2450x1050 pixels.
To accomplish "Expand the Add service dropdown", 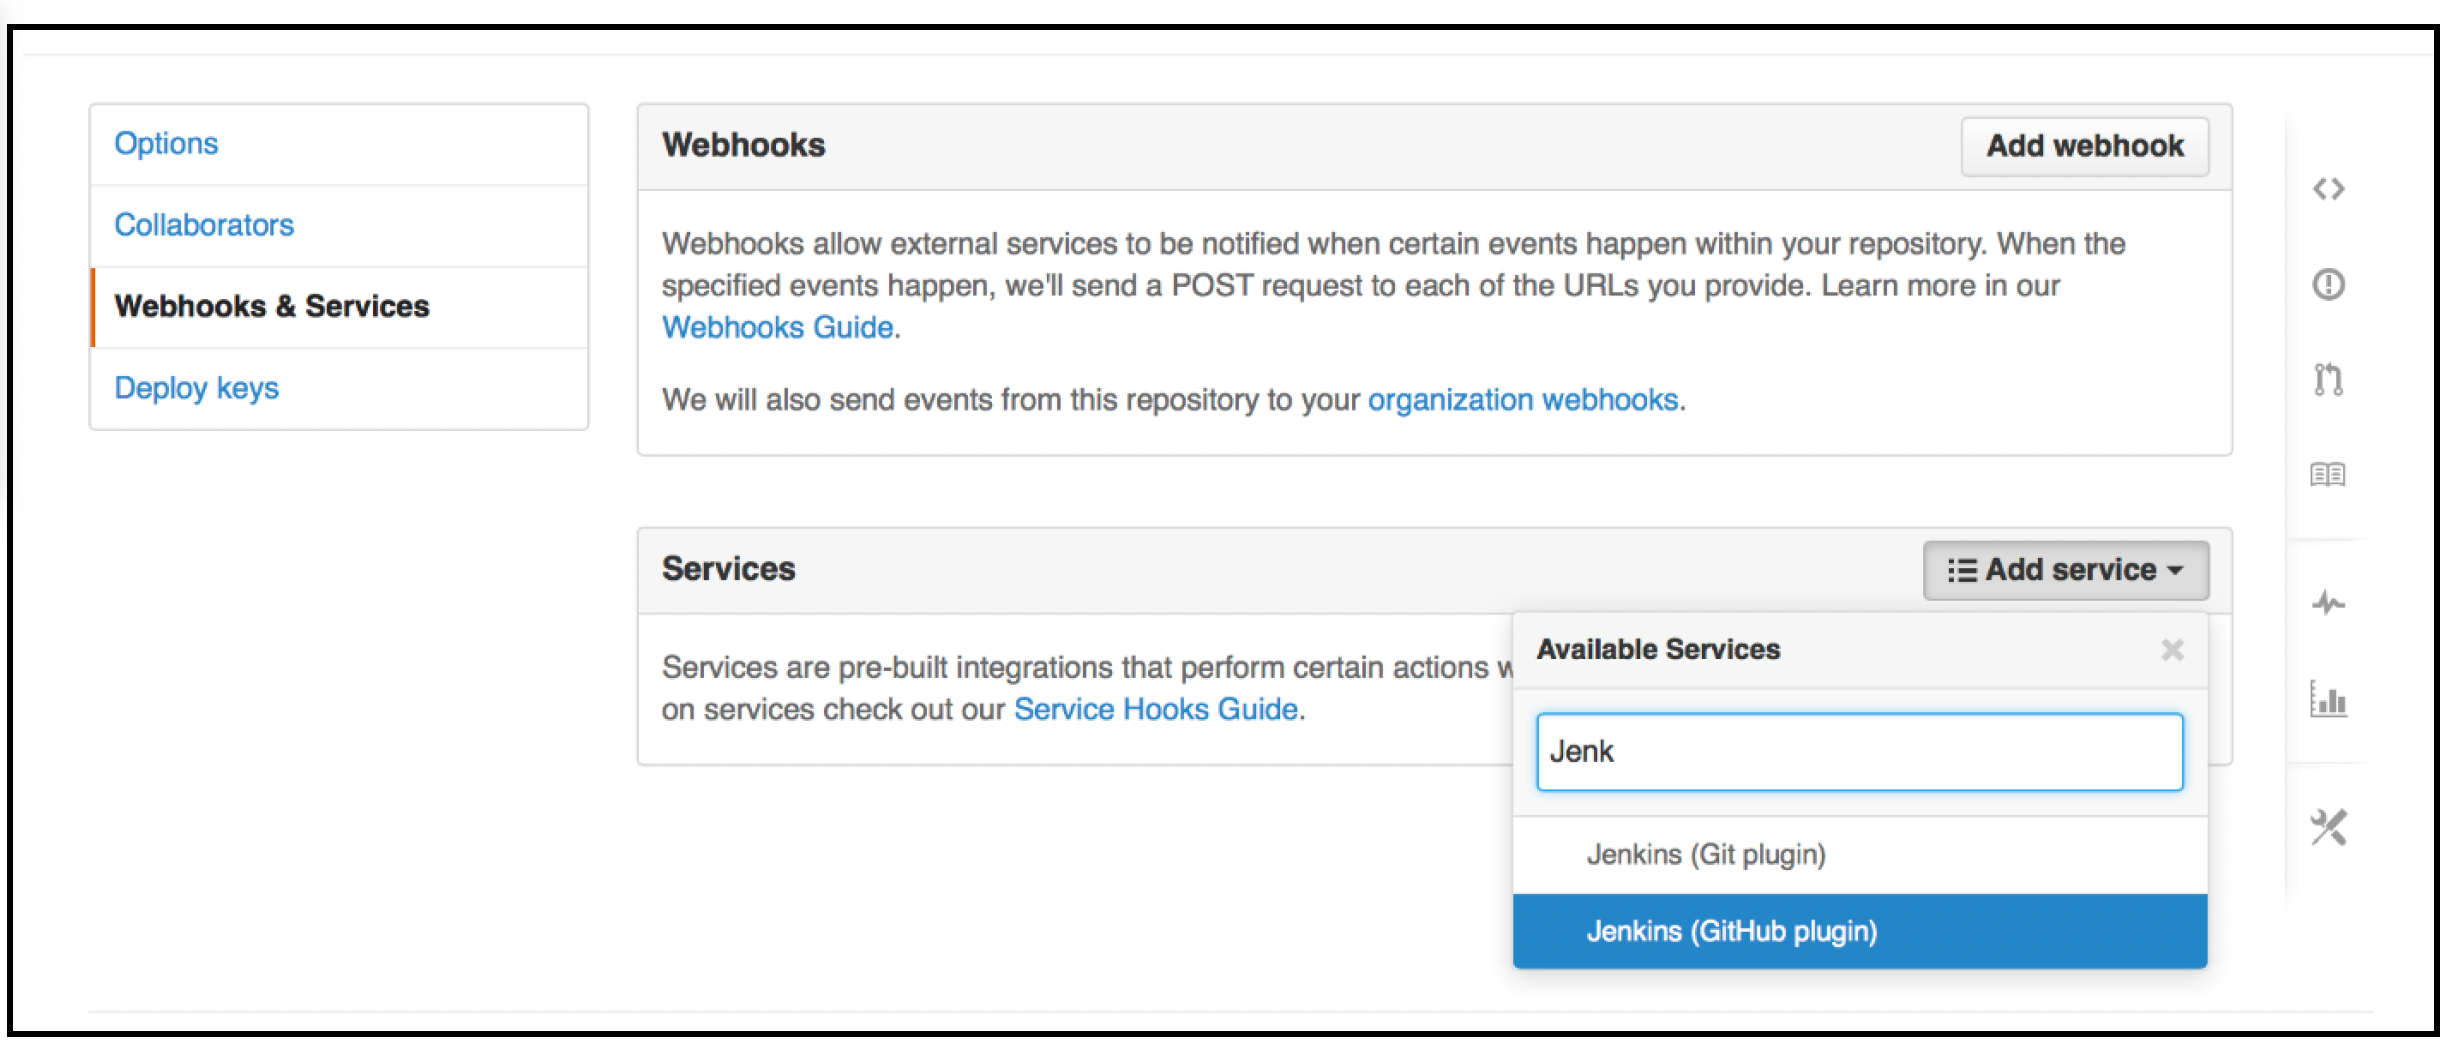I will pyautogui.click(x=2066, y=570).
